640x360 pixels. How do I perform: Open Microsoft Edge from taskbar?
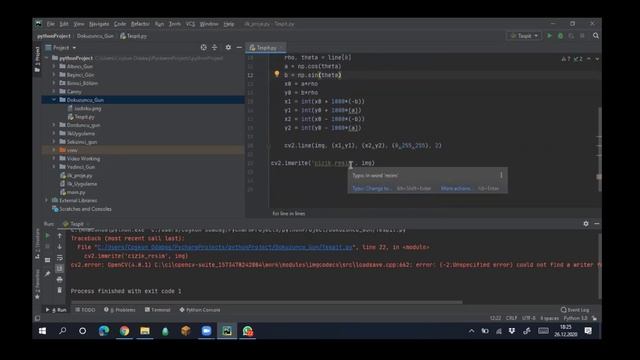(104, 331)
